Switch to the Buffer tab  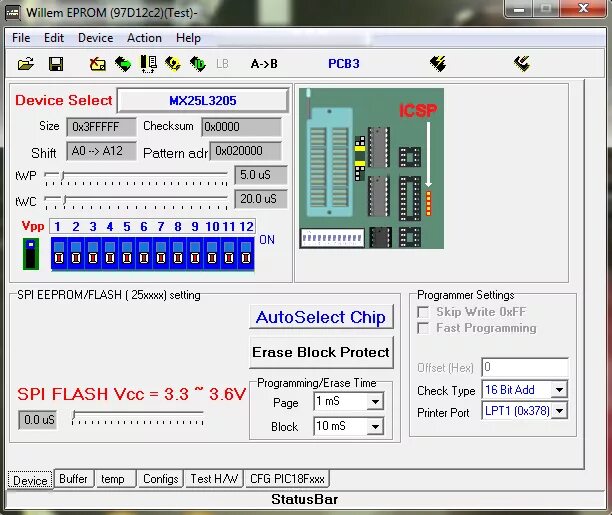73,479
